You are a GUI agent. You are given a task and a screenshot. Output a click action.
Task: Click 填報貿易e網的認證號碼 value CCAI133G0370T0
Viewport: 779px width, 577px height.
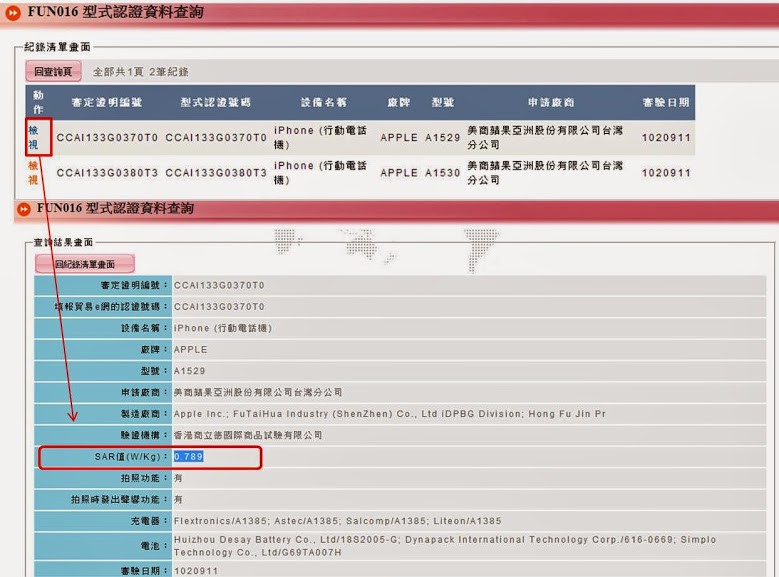219,307
